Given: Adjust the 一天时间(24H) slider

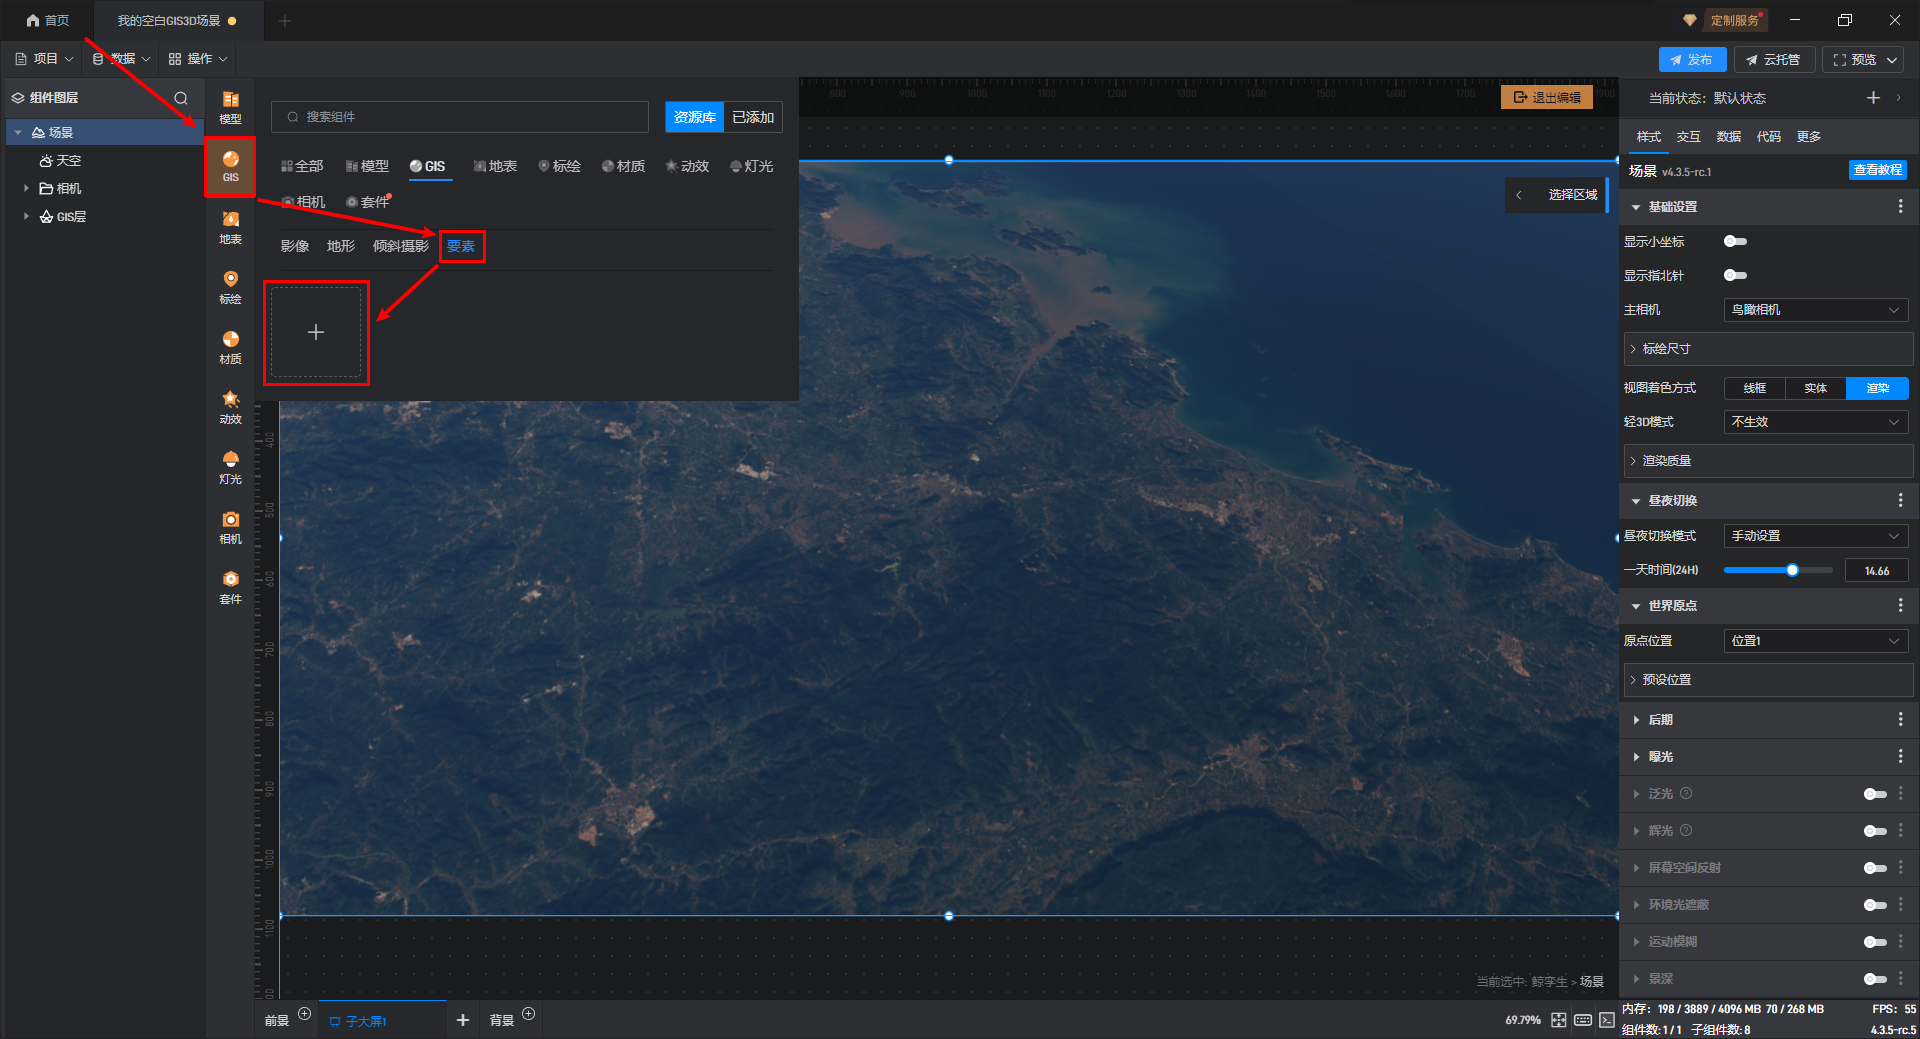Looking at the screenshot, I should pyautogui.click(x=1792, y=570).
